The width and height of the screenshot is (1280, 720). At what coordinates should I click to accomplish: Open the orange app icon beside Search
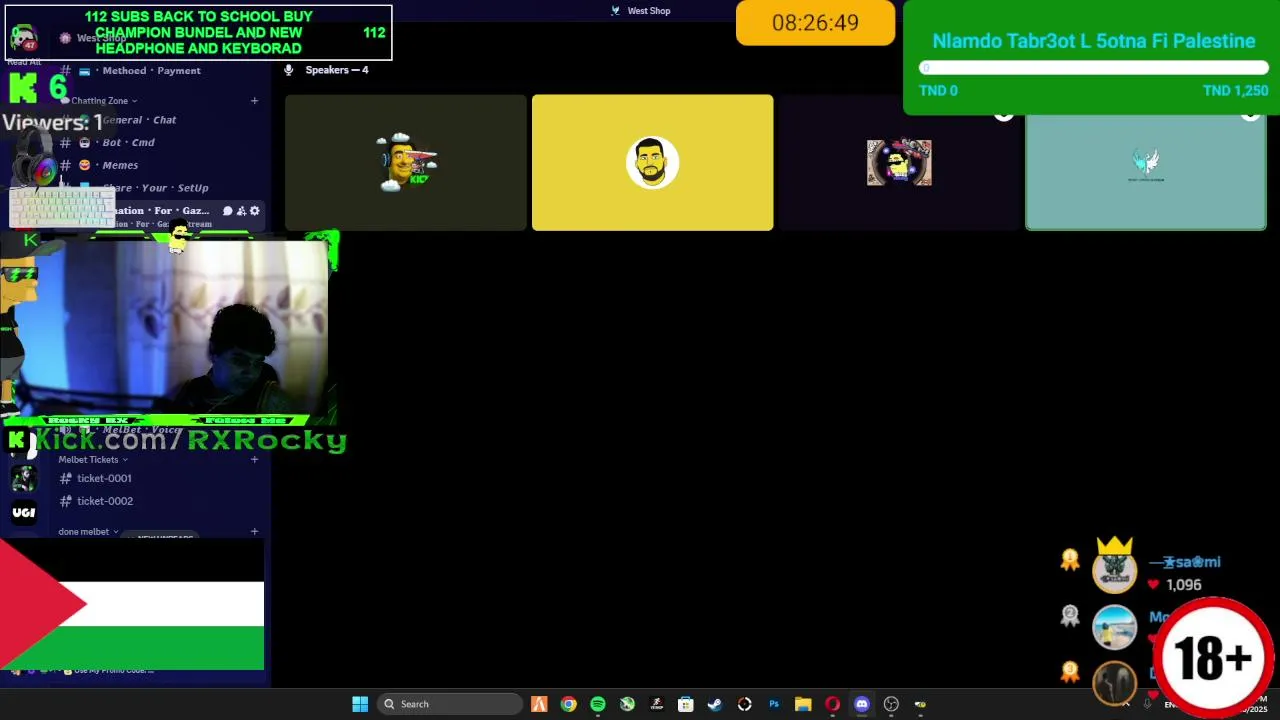coord(539,704)
